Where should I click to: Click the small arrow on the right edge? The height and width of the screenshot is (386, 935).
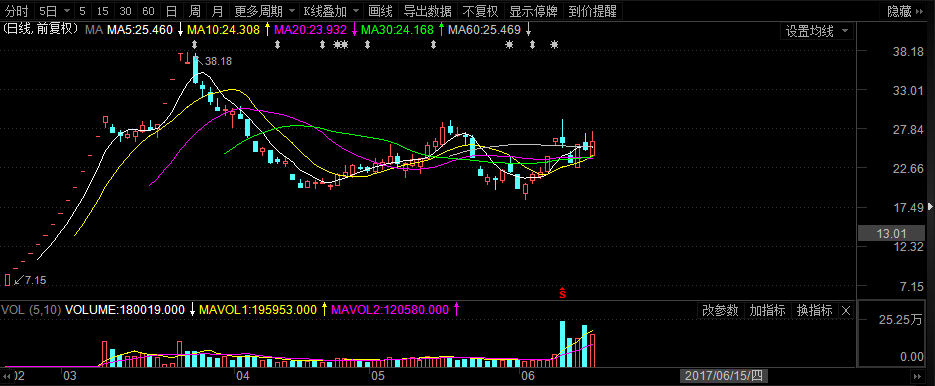pos(931,206)
